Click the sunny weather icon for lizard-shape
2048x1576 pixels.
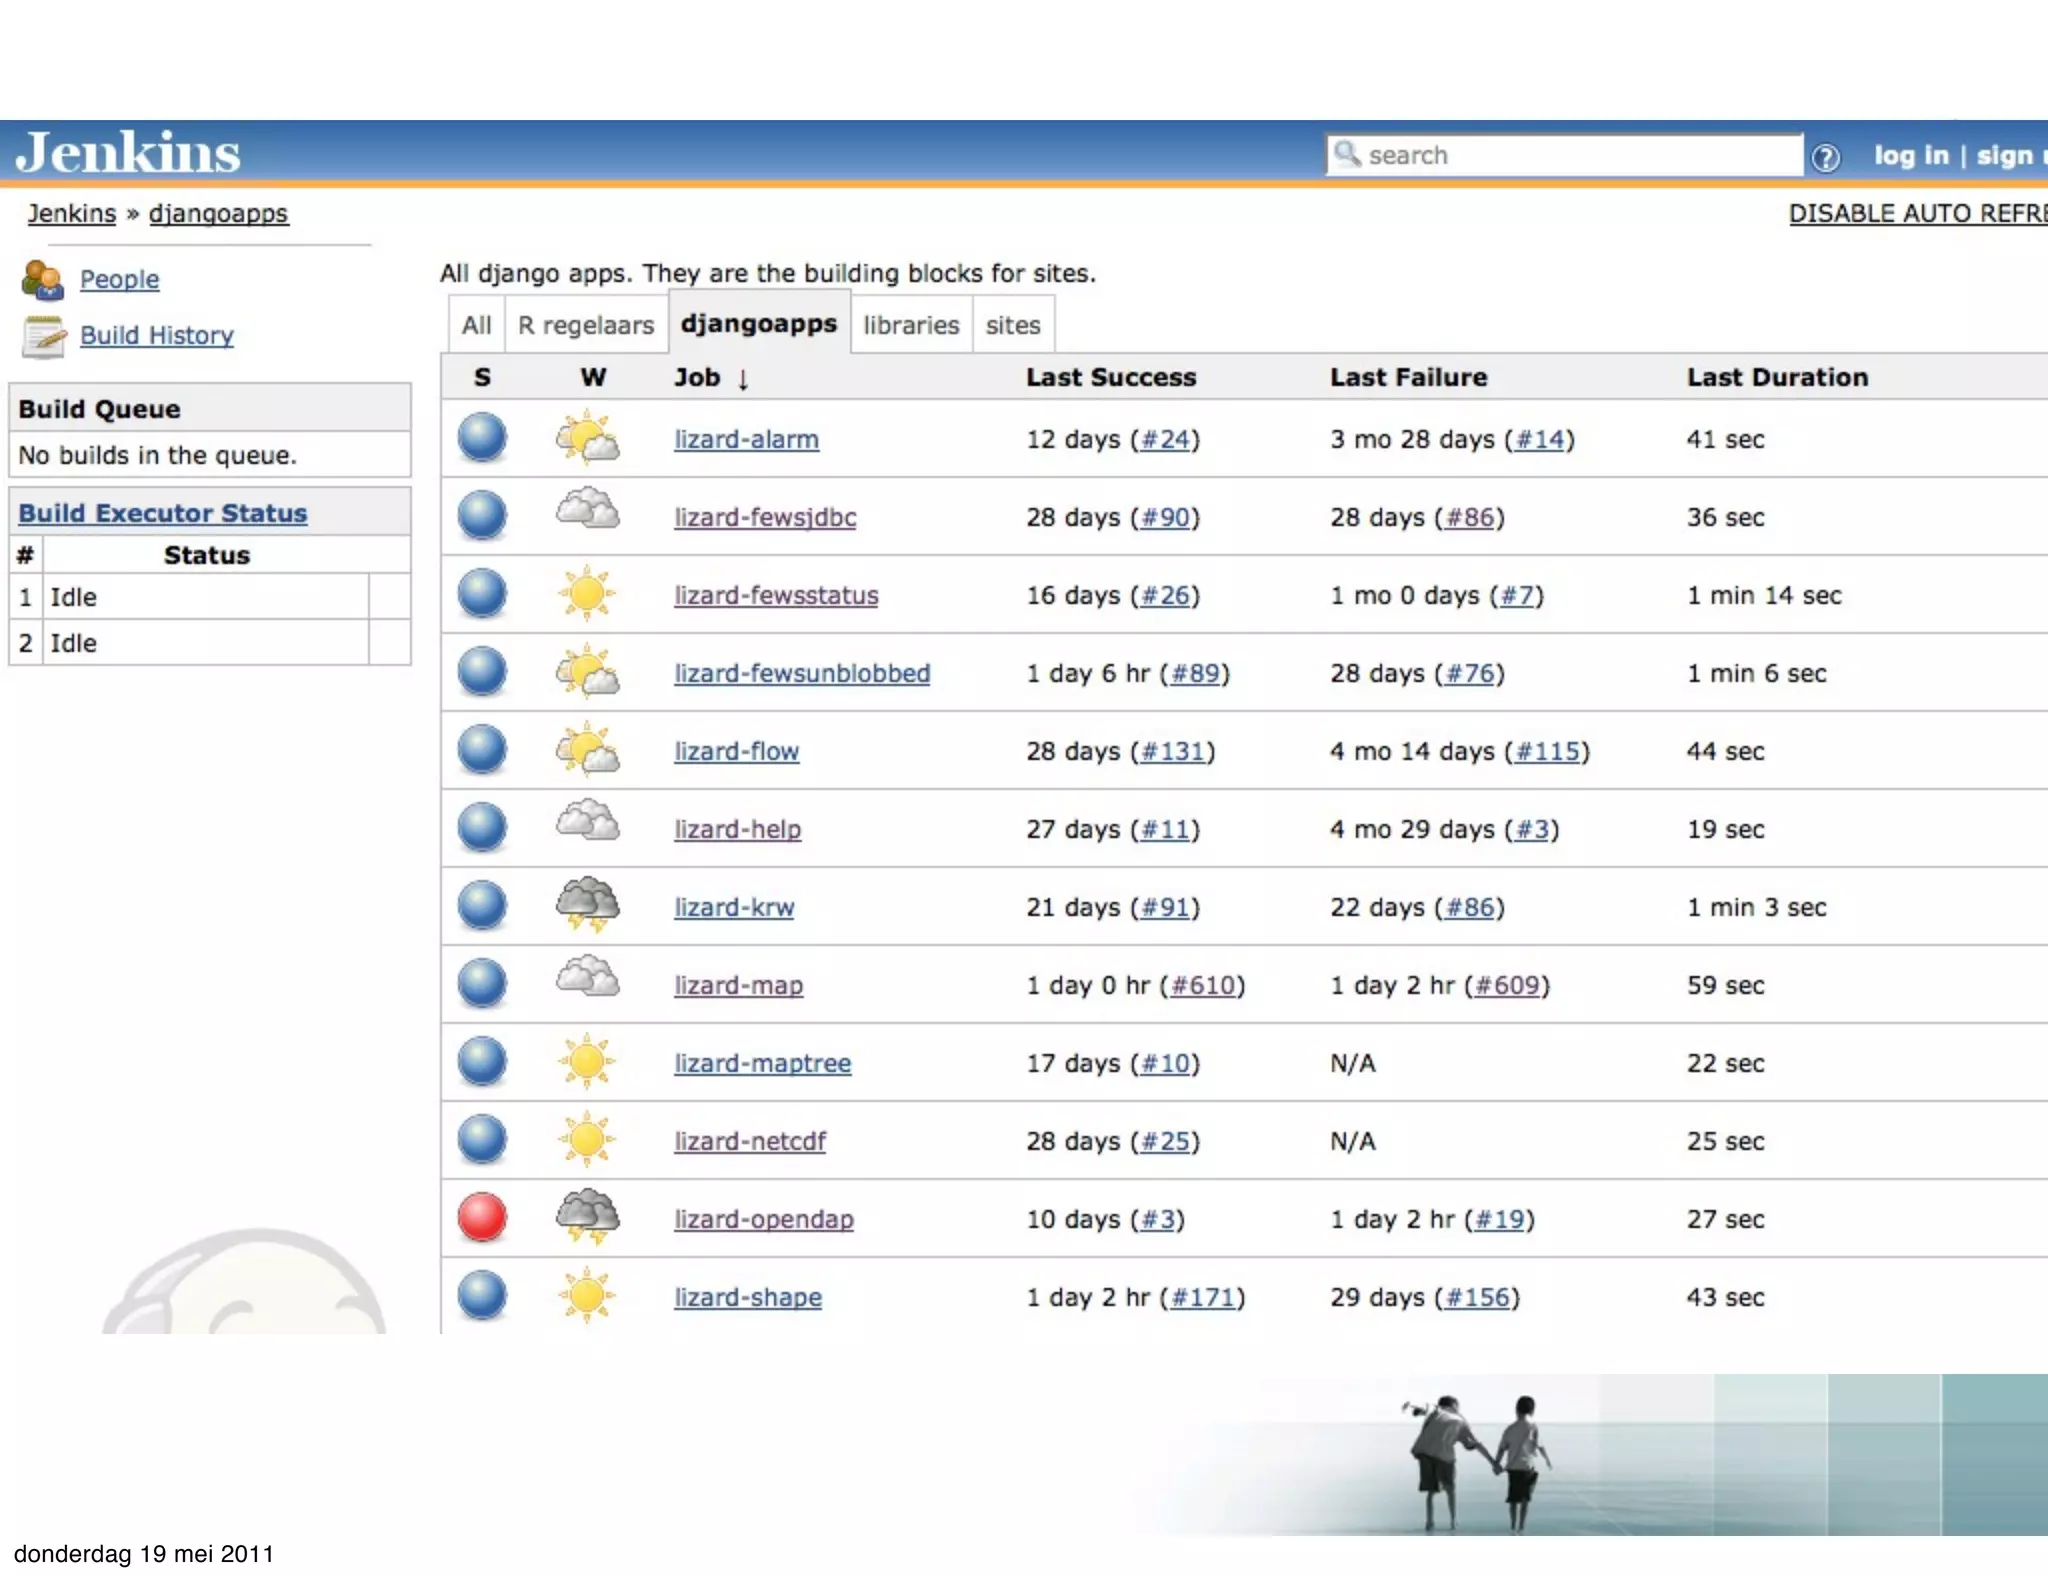[x=587, y=1295]
